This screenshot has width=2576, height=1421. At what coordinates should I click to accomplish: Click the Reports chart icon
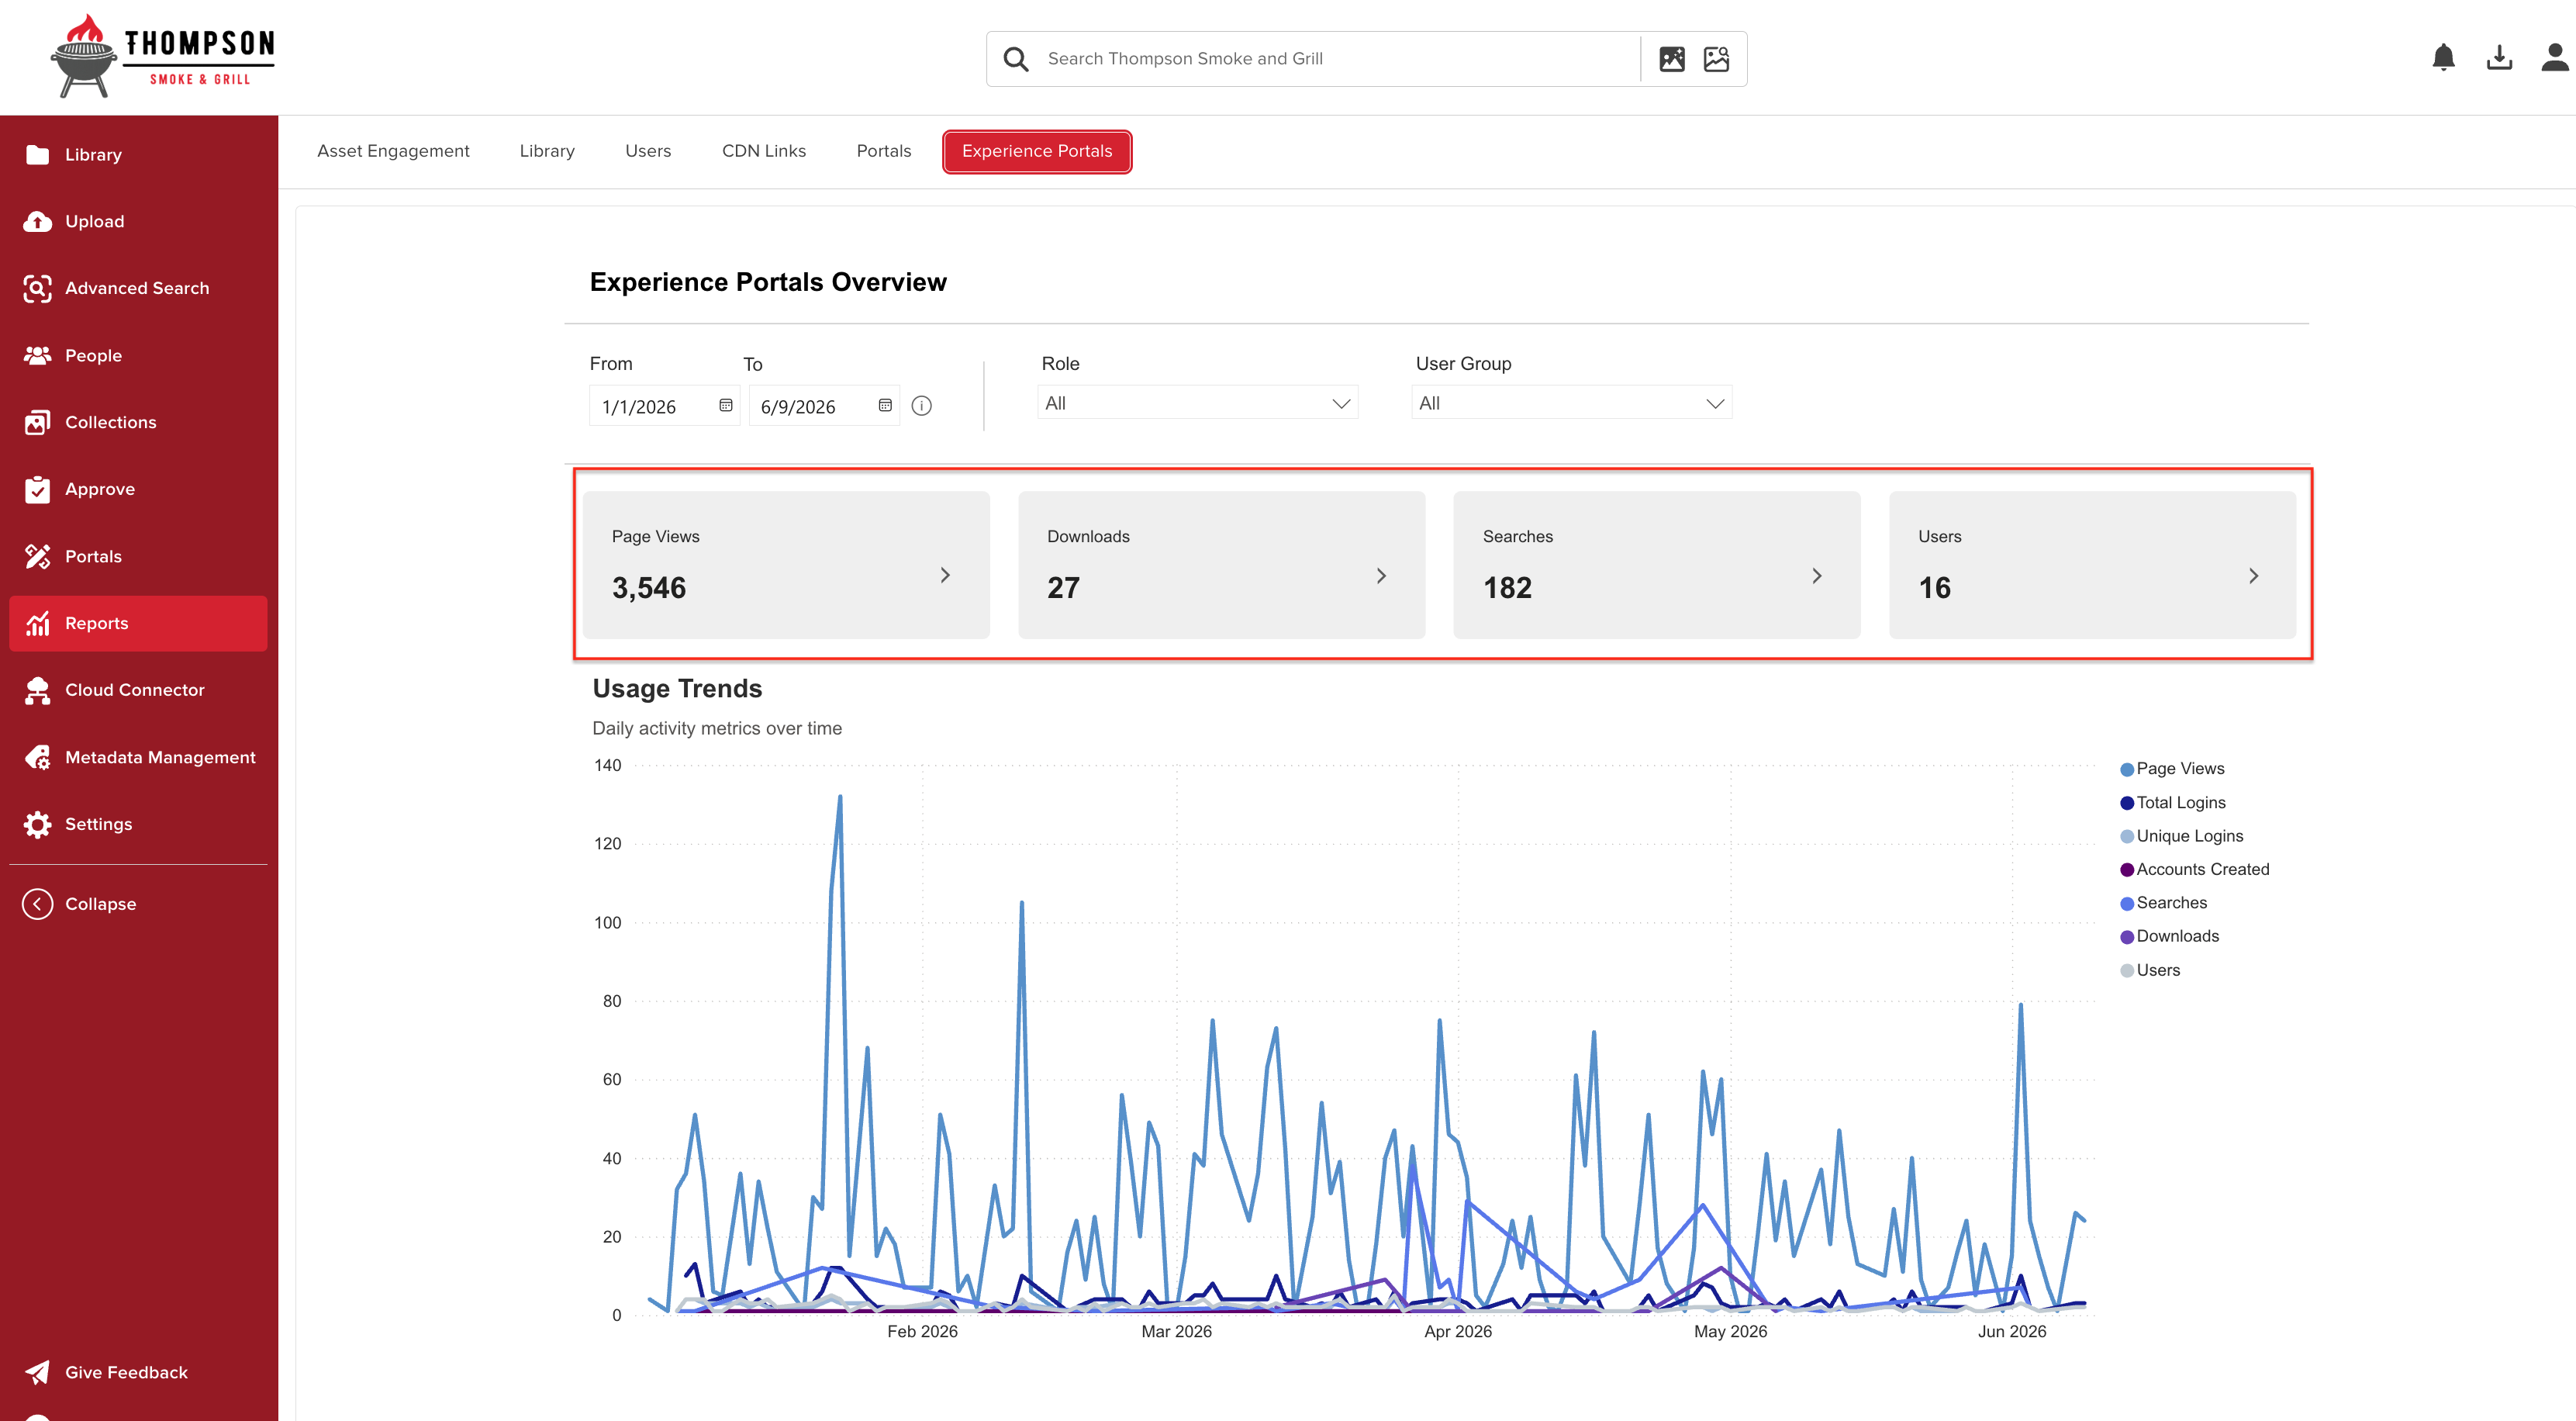37,623
